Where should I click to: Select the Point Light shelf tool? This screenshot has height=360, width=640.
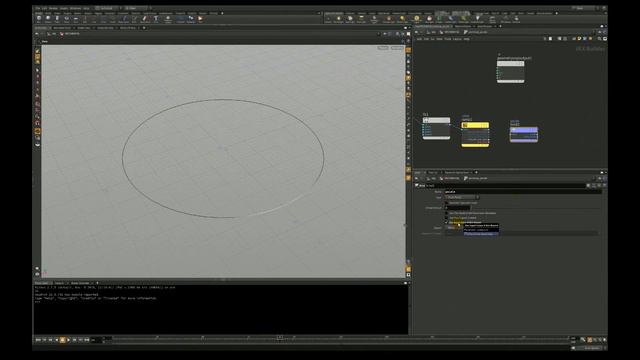coord(339,19)
